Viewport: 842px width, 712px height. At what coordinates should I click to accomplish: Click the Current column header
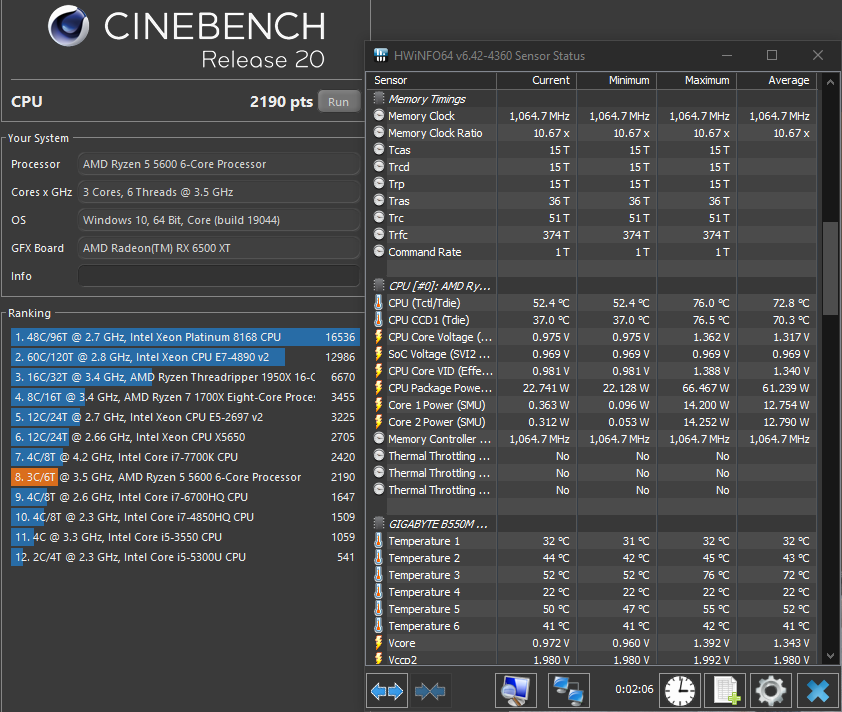(x=537, y=80)
